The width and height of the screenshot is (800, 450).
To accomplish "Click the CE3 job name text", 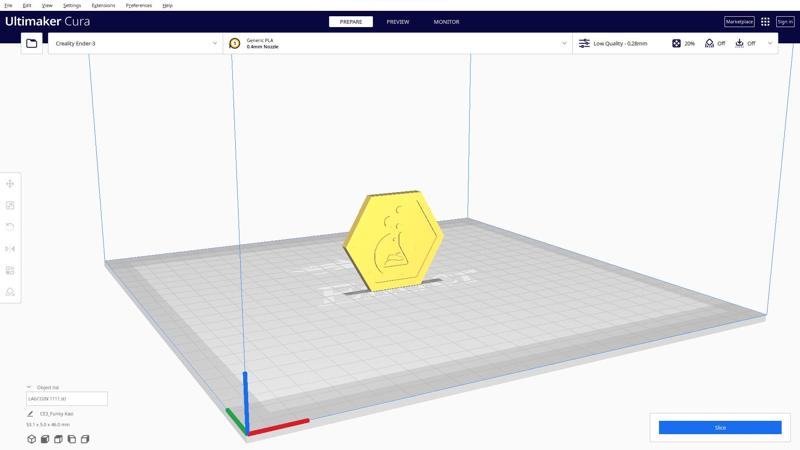I will point(57,414).
